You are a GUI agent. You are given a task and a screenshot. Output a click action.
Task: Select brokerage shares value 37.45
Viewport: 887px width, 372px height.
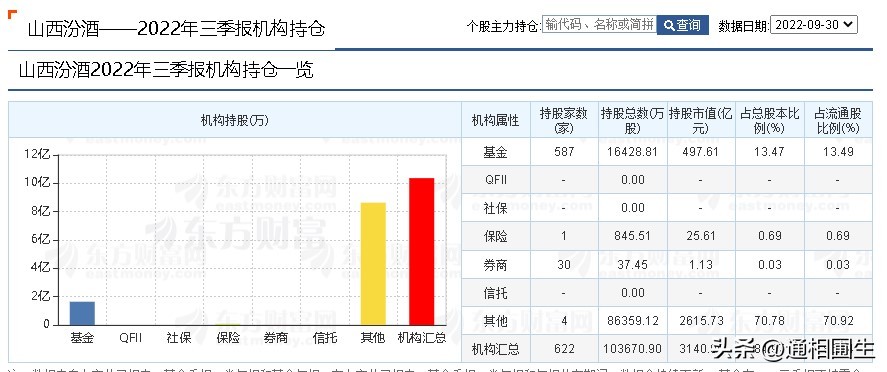[x=632, y=265]
